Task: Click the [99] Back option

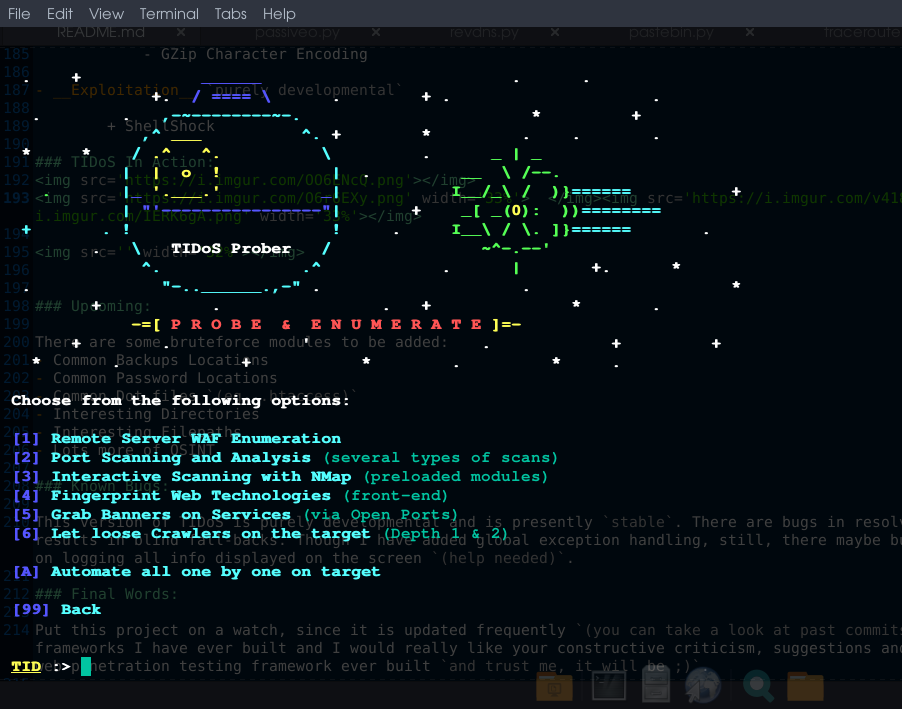Action: pyautogui.click(x=57, y=609)
